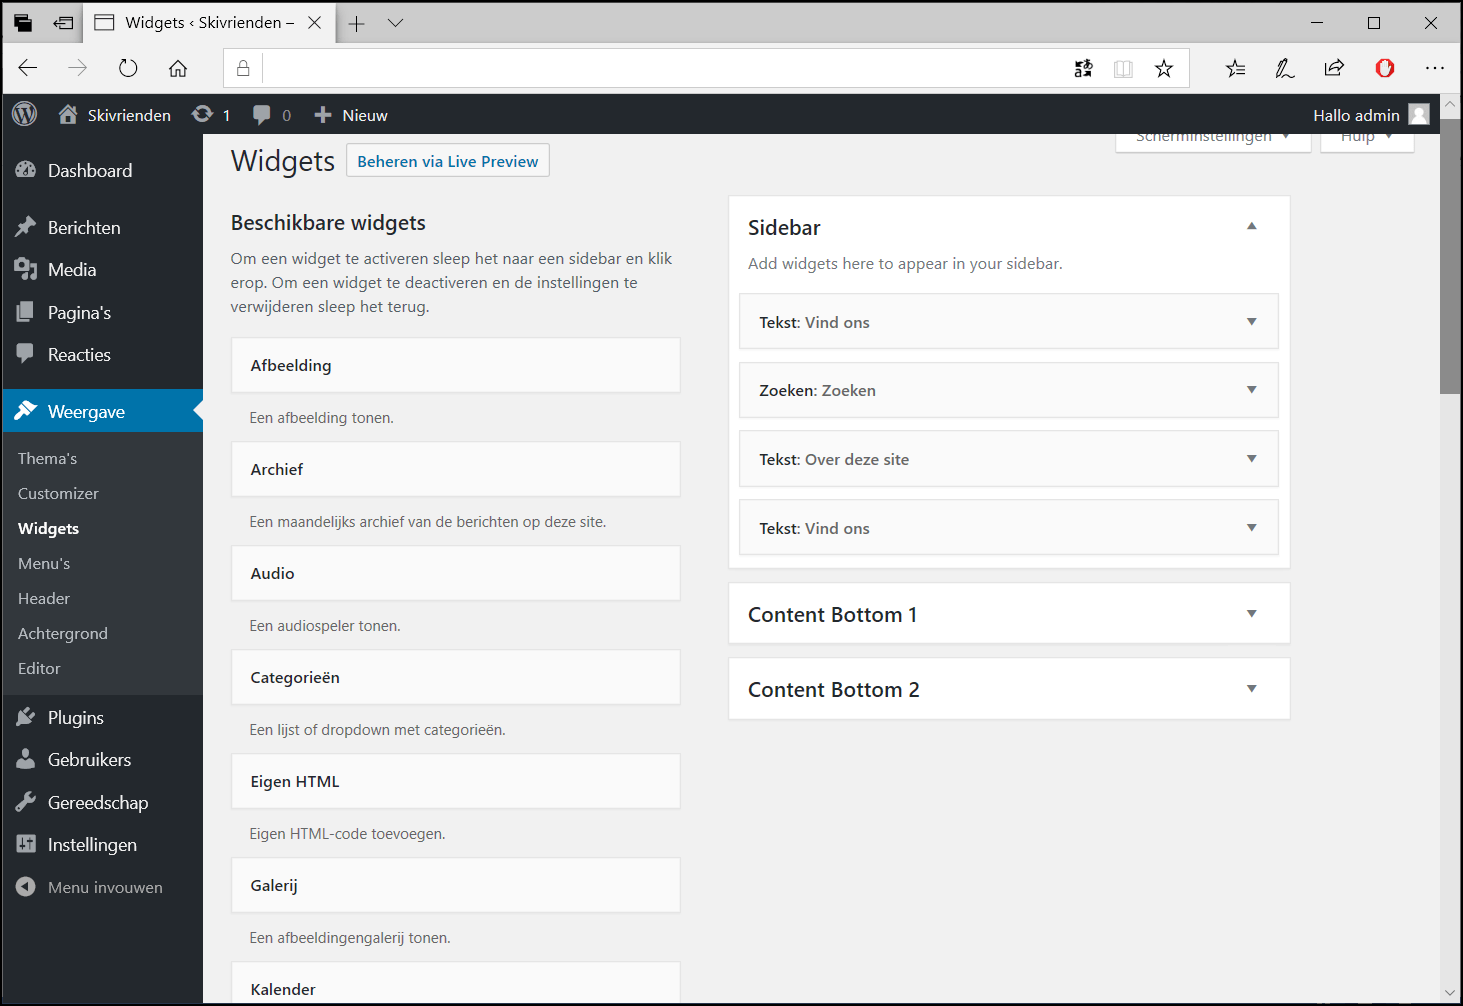Click Beheren via Live Preview button
Screen dimensions: 1463x1006
[x=448, y=161]
